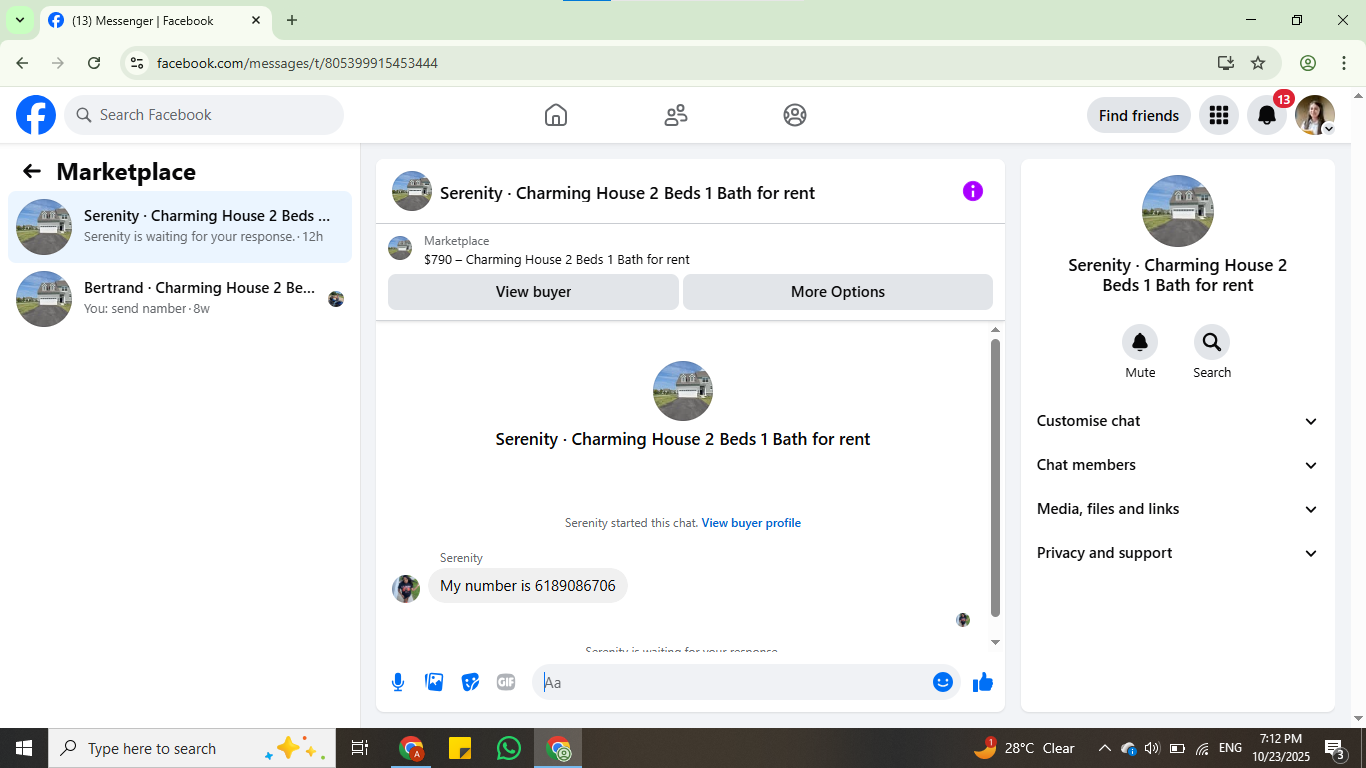Click the chat header title
Viewport: 1366px width, 768px height.
tap(627, 193)
